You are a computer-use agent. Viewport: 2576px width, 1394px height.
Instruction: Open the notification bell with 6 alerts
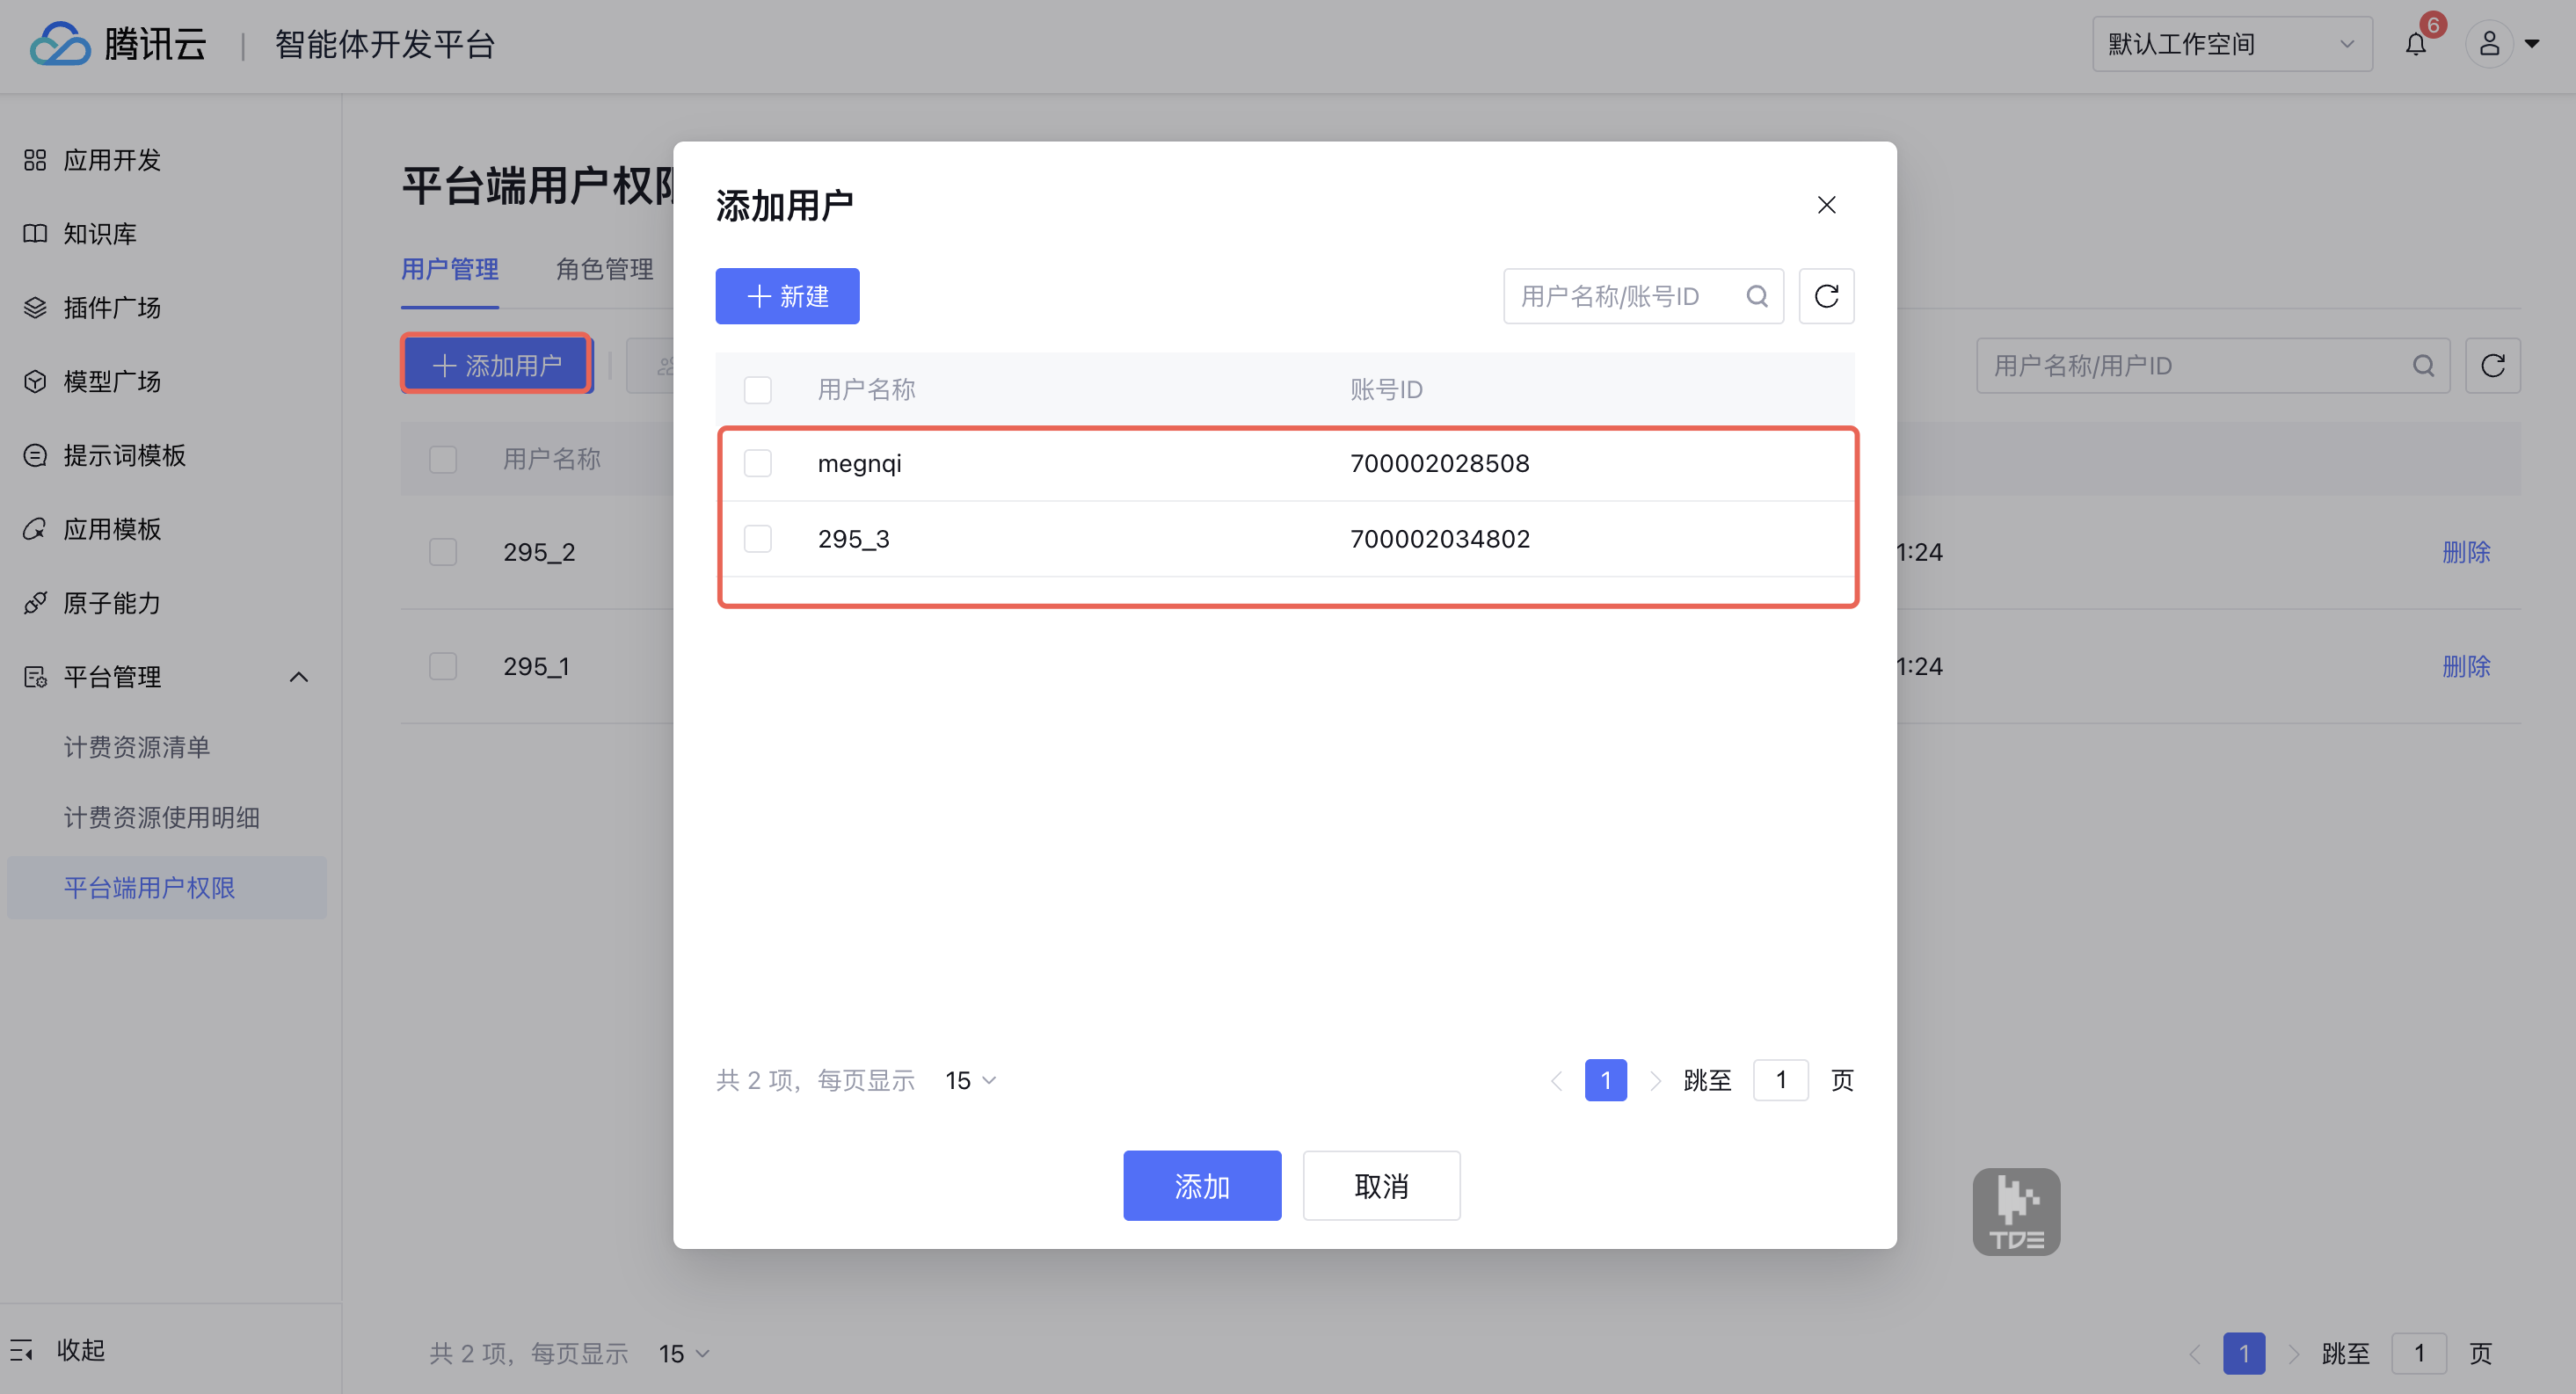click(2415, 44)
